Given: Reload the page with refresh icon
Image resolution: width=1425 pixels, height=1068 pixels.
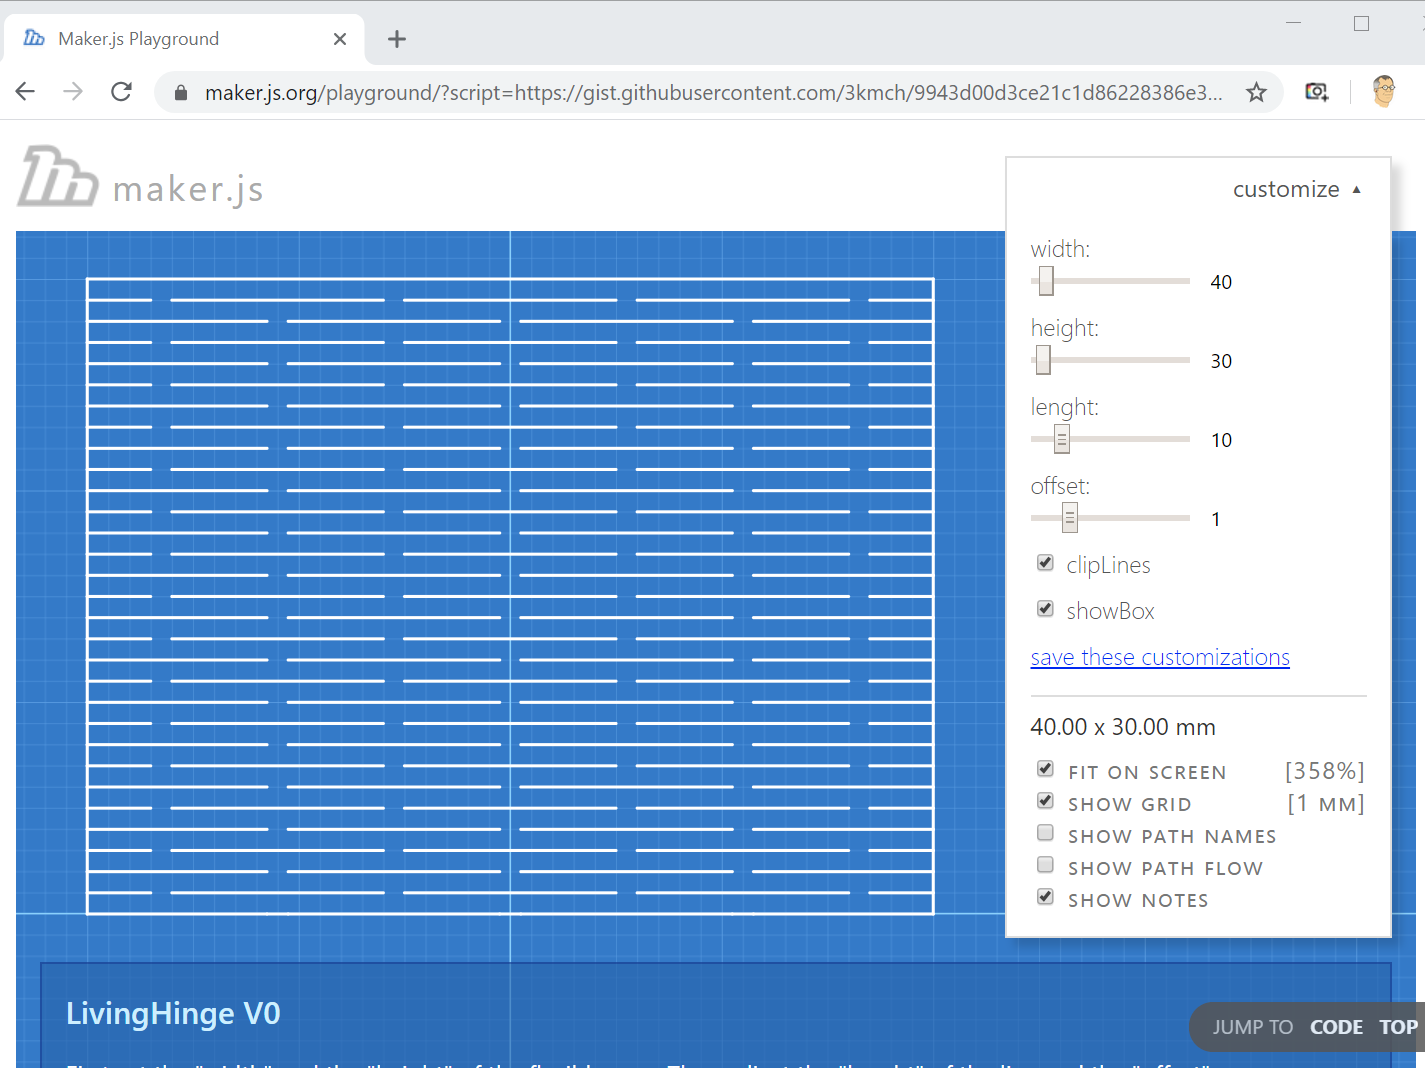Looking at the screenshot, I should pyautogui.click(x=121, y=92).
